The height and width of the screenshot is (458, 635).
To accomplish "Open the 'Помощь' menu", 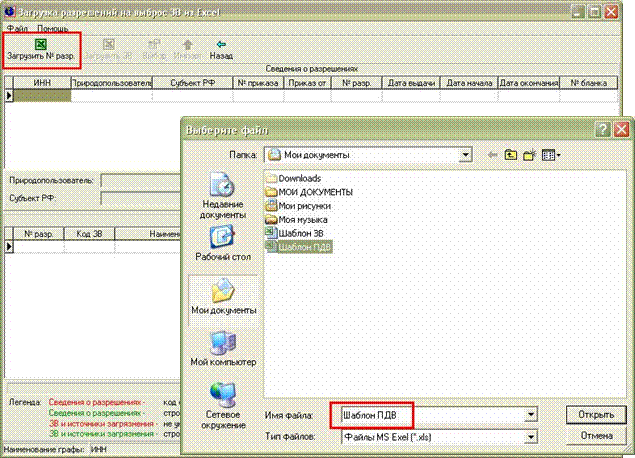I will pos(53,28).
